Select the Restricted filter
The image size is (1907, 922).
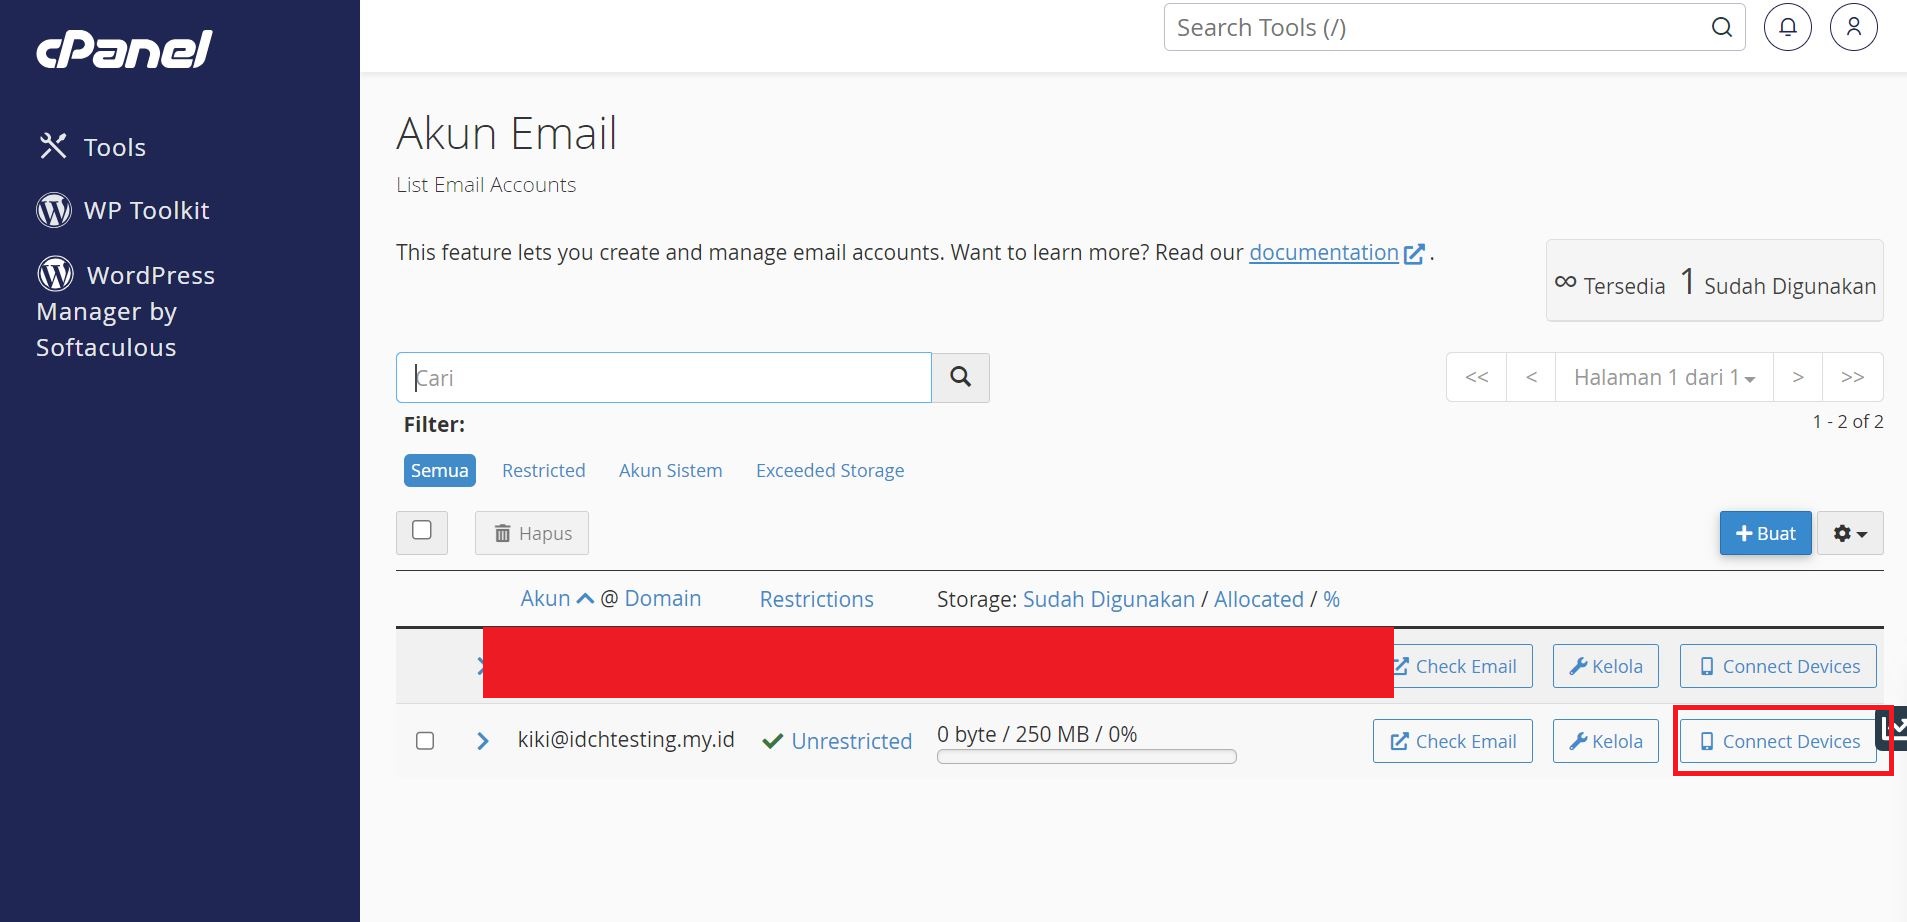544,470
